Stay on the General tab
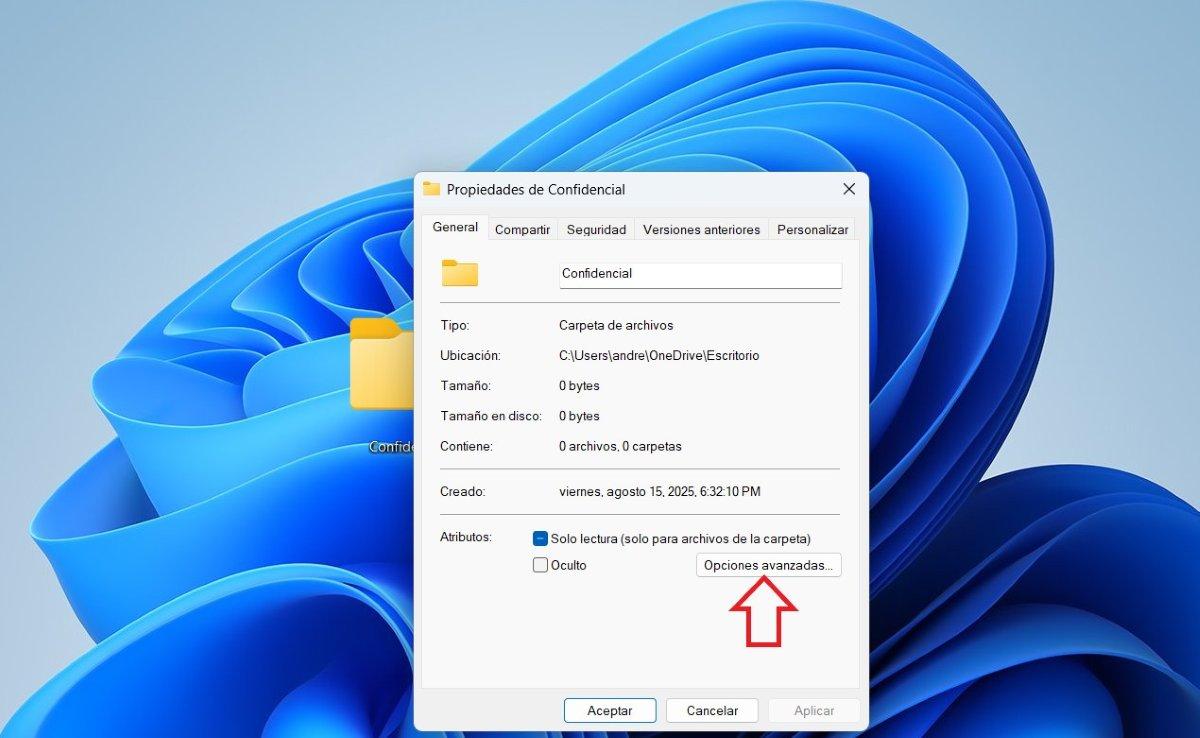This screenshot has height=738, width=1200. 454,227
